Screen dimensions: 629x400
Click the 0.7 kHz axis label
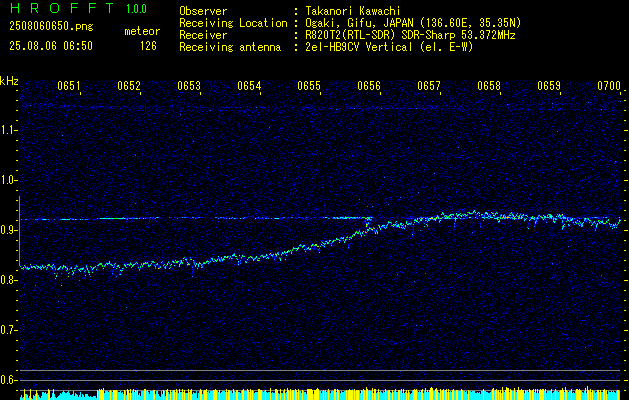point(7,330)
